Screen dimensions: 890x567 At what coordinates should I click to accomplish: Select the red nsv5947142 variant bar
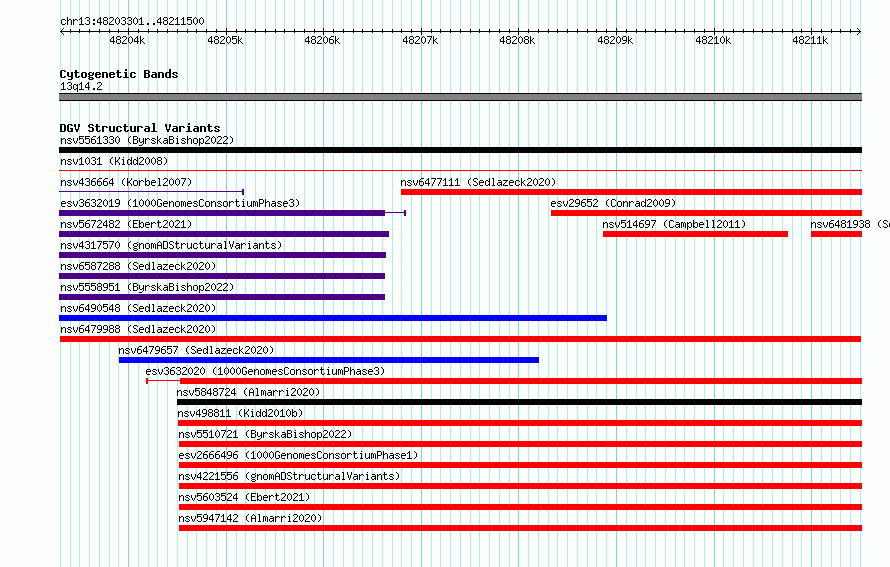(x=520, y=528)
